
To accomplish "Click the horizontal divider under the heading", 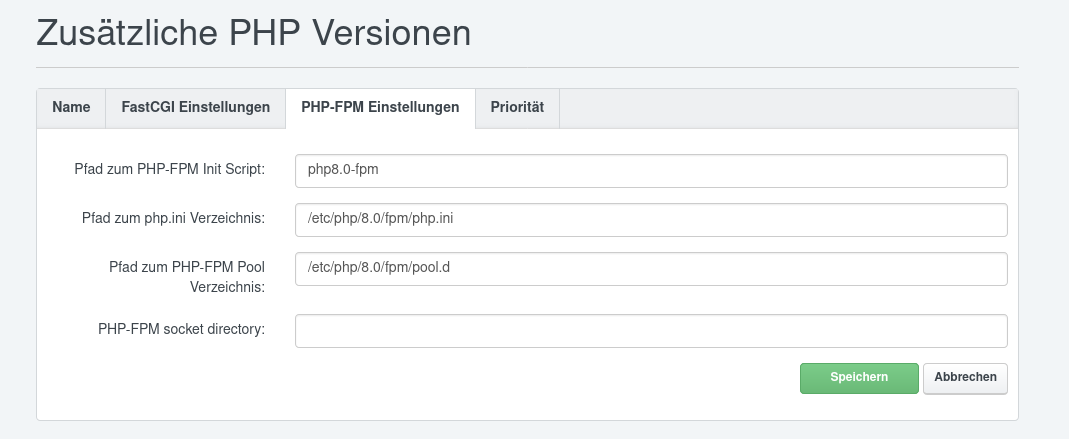I will pyautogui.click(x=527, y=68).
